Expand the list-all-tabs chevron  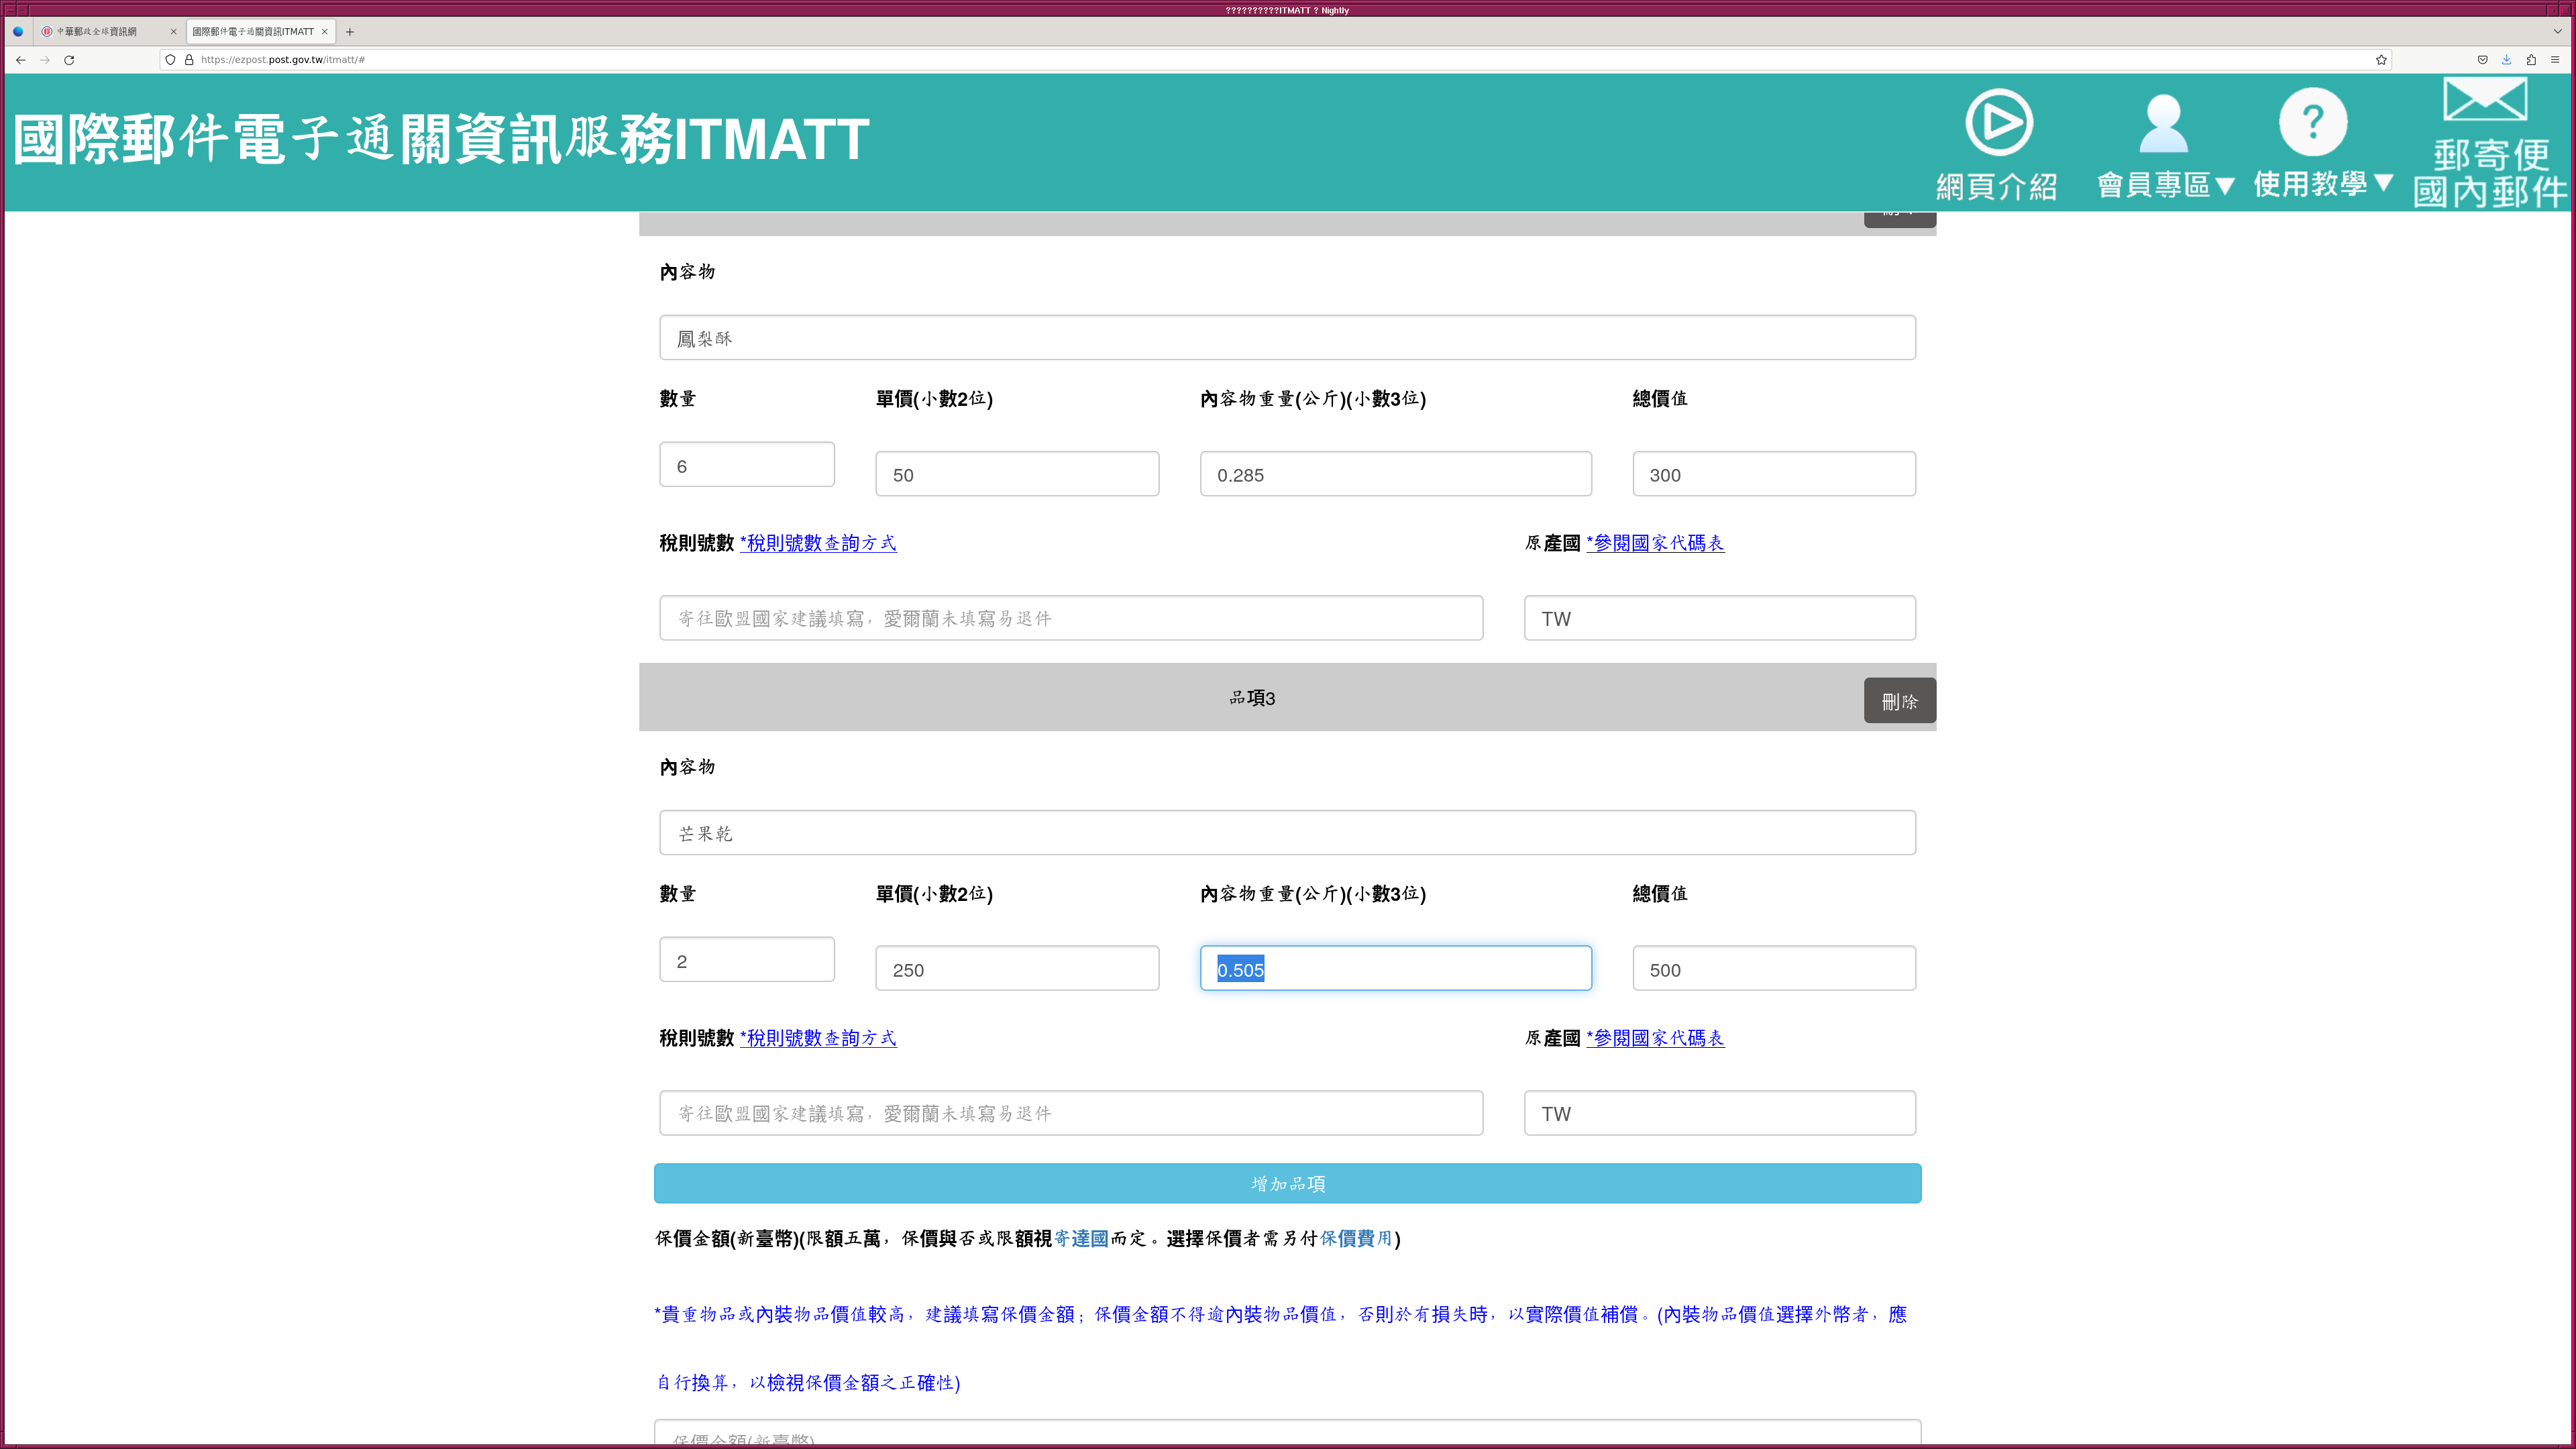tap(2557, 32)
